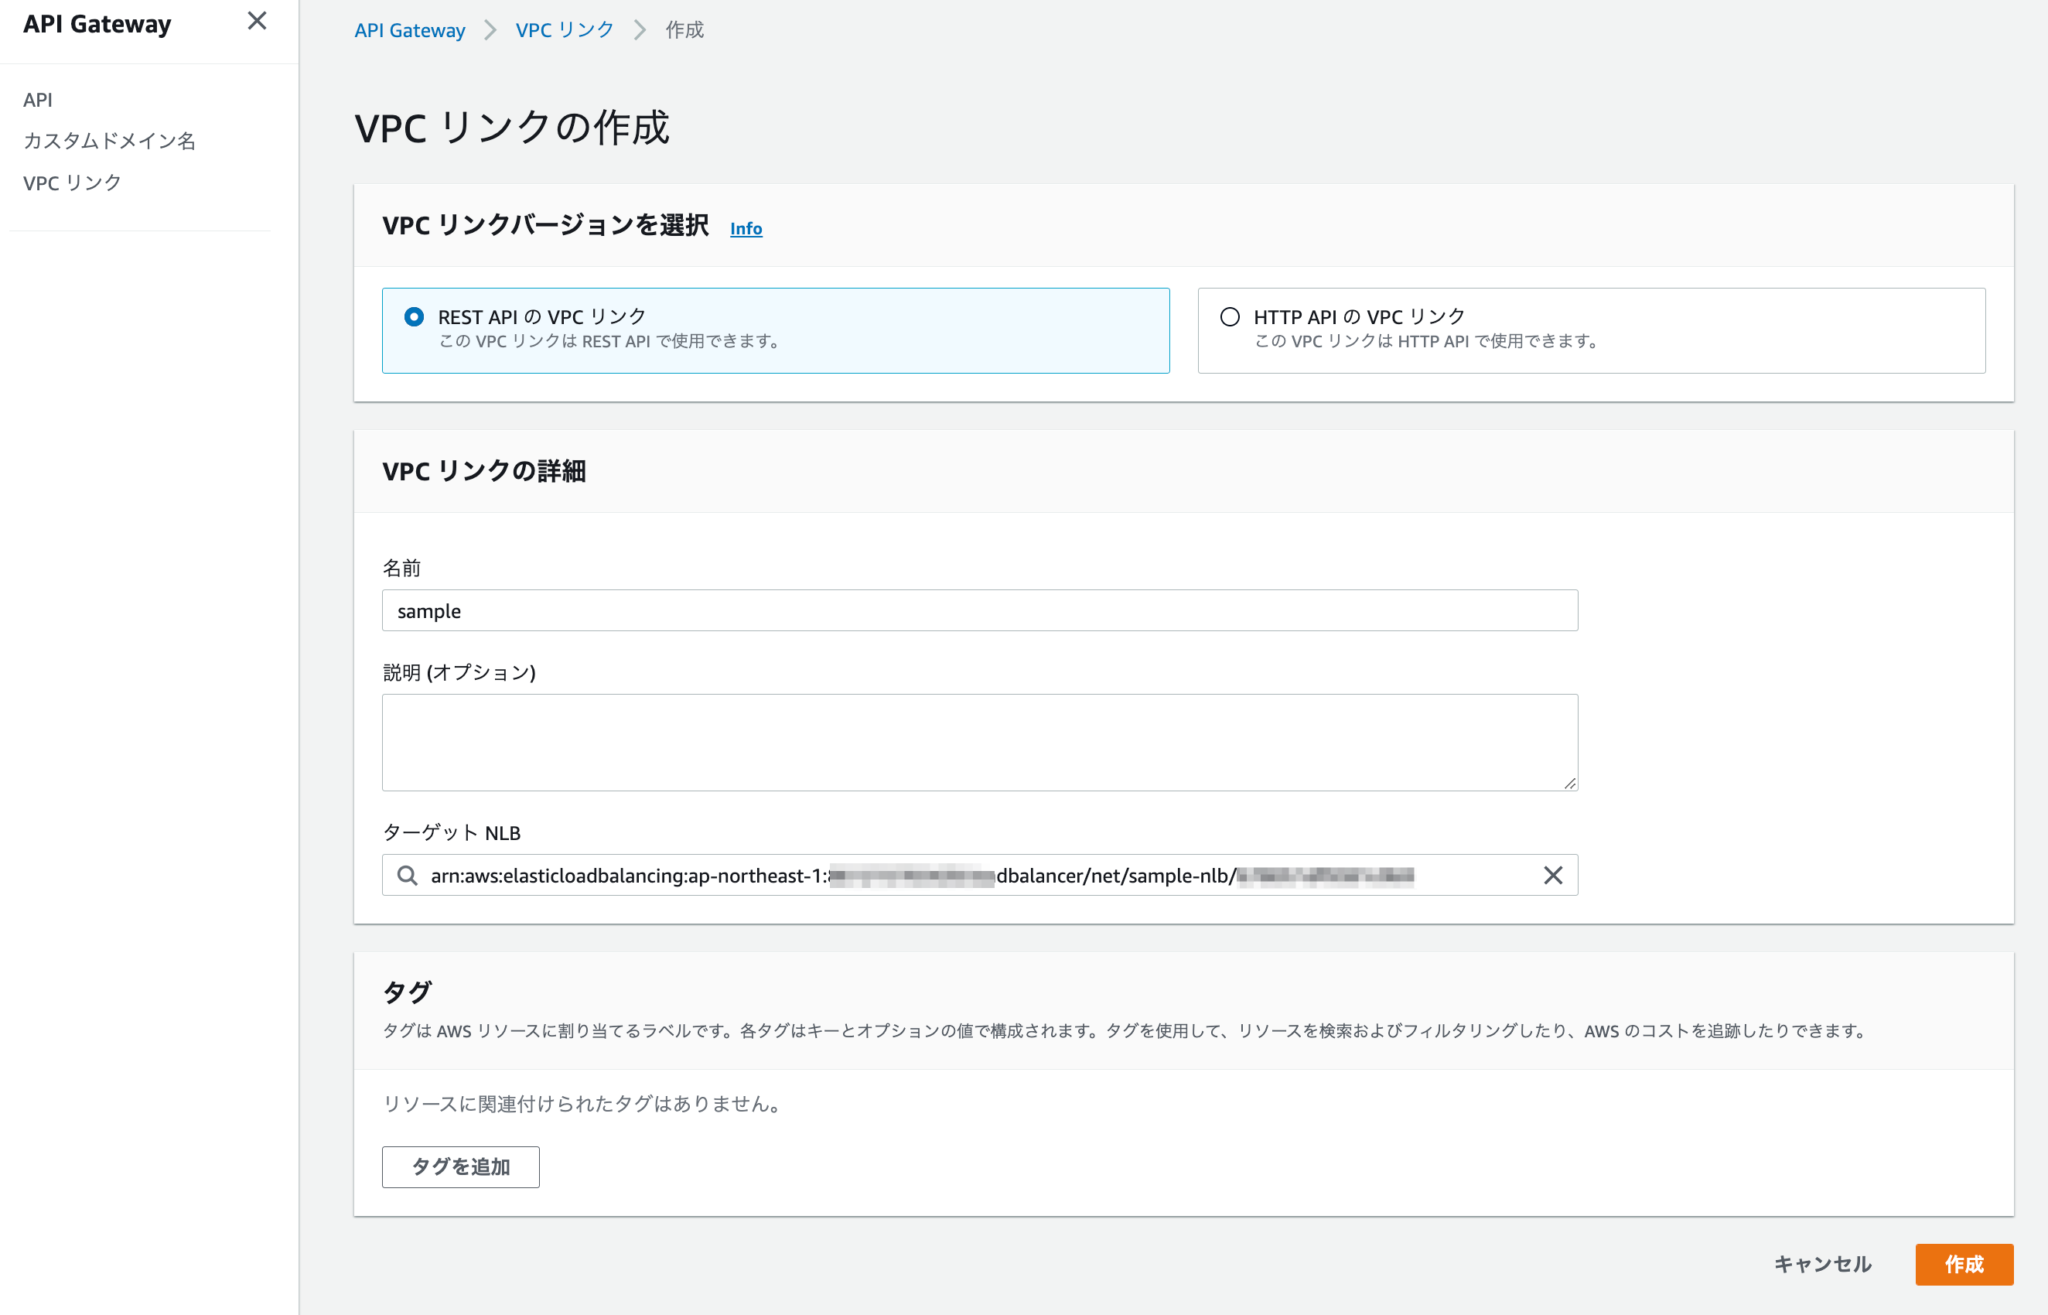Open the Info link beside VPC リンクバージョンを選択

click(745, 228)
